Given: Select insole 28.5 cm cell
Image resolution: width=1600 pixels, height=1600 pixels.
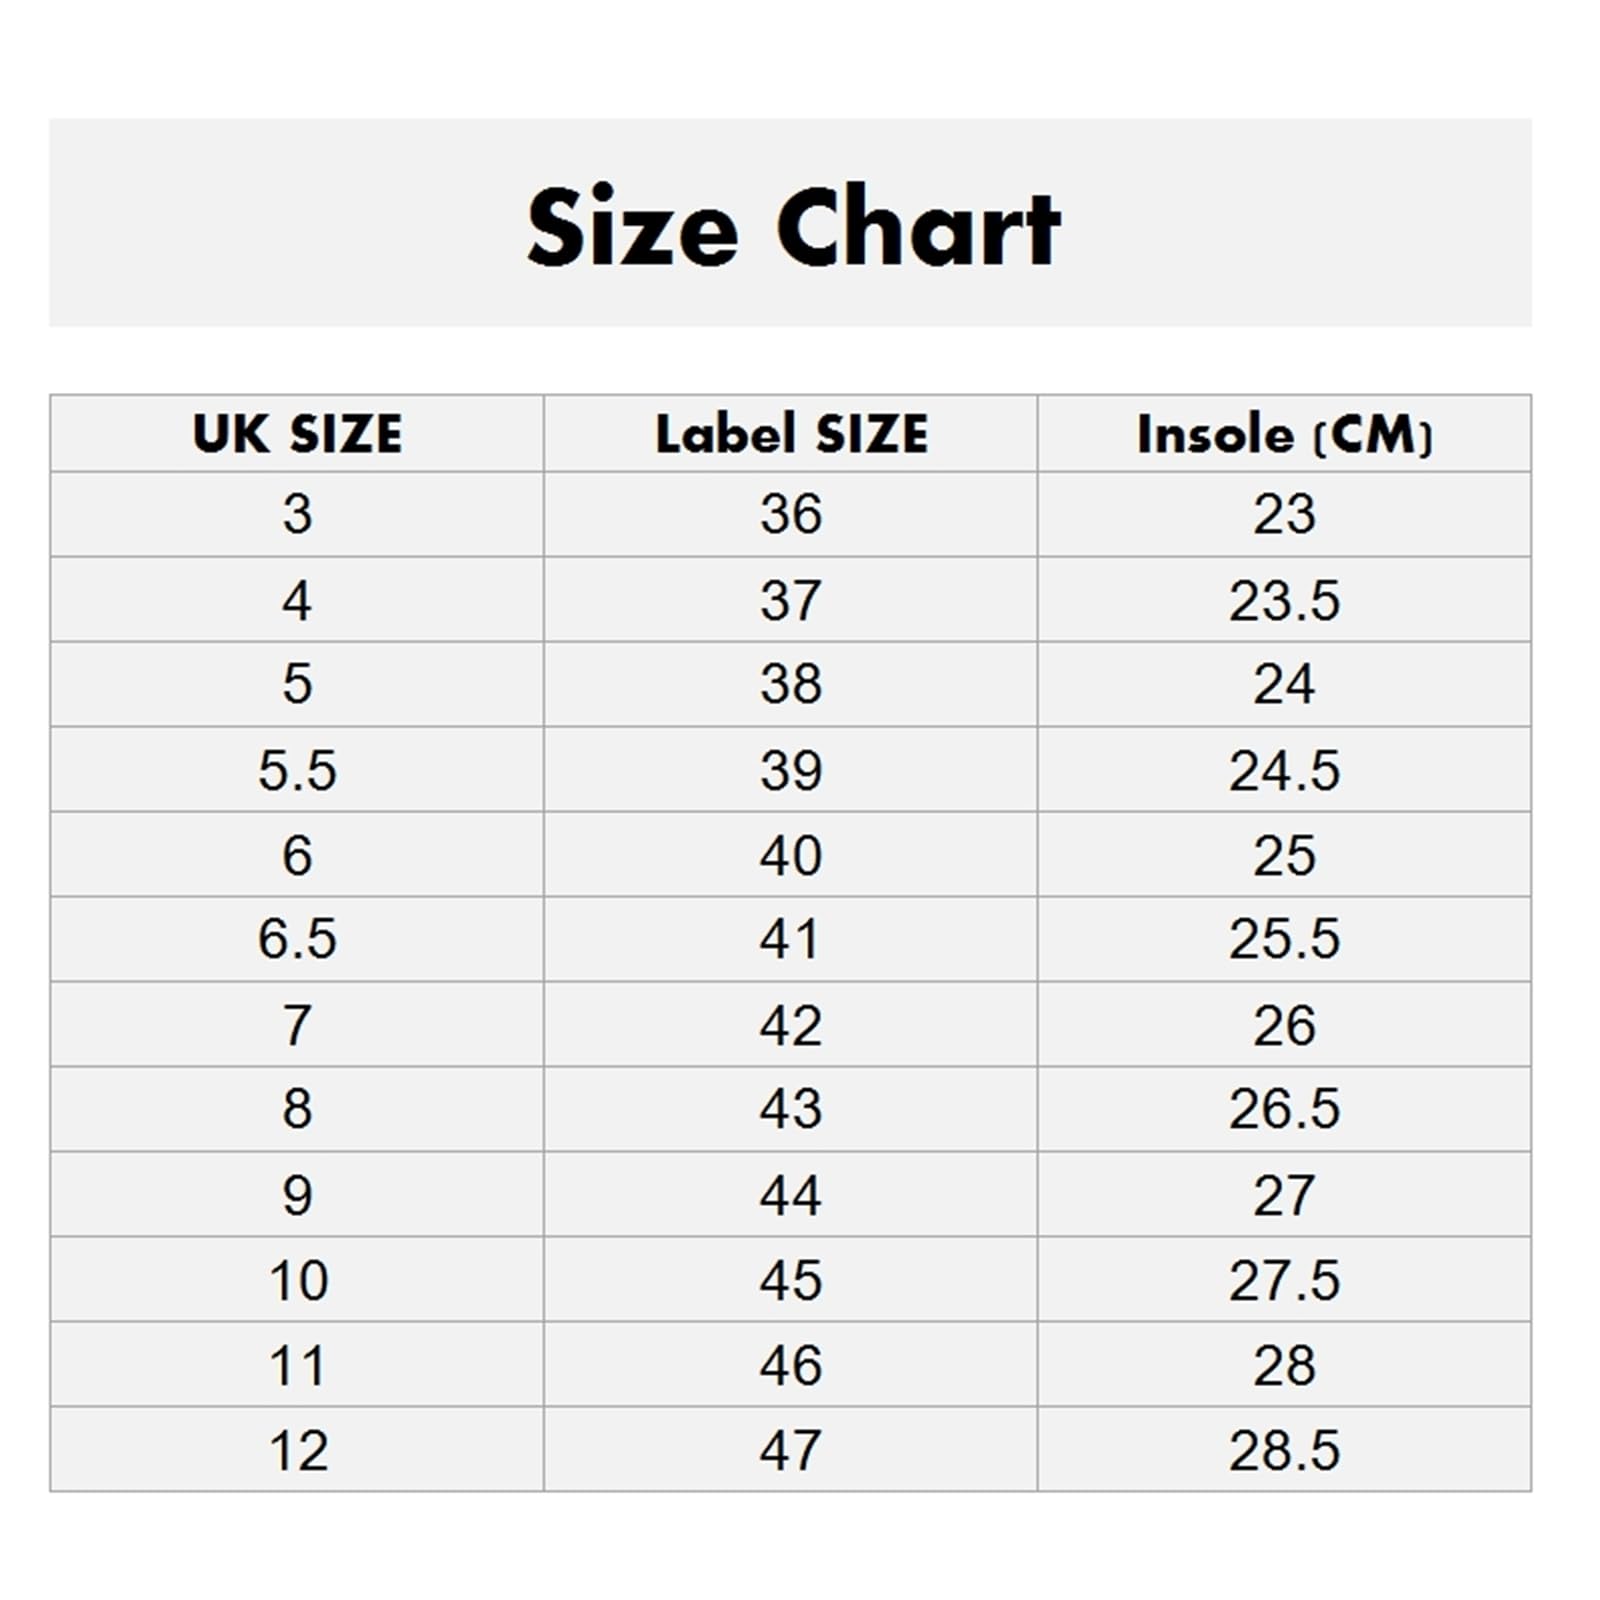Looking at the screenshot, I should point(1284,1450).
